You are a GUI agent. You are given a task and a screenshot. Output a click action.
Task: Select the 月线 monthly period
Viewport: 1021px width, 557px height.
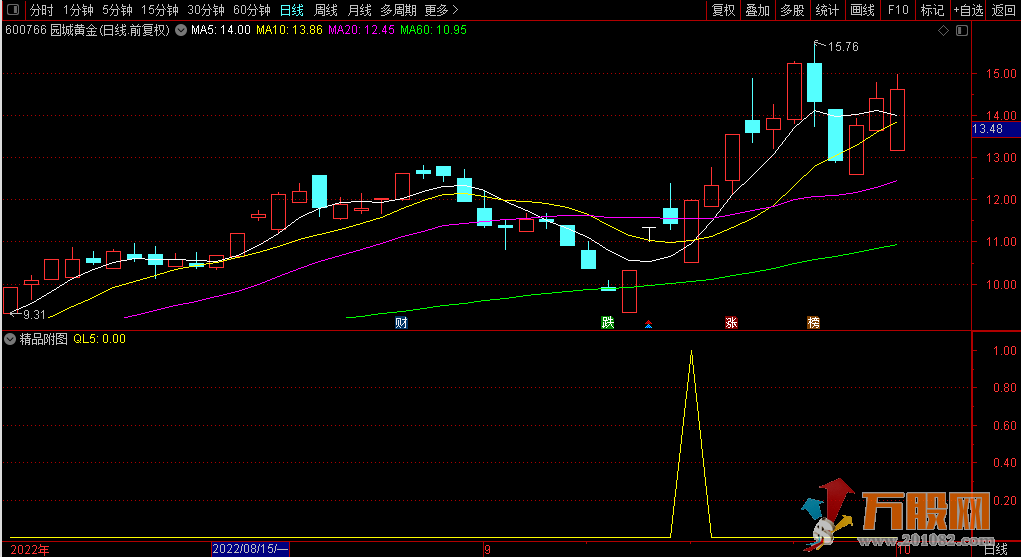359,10
